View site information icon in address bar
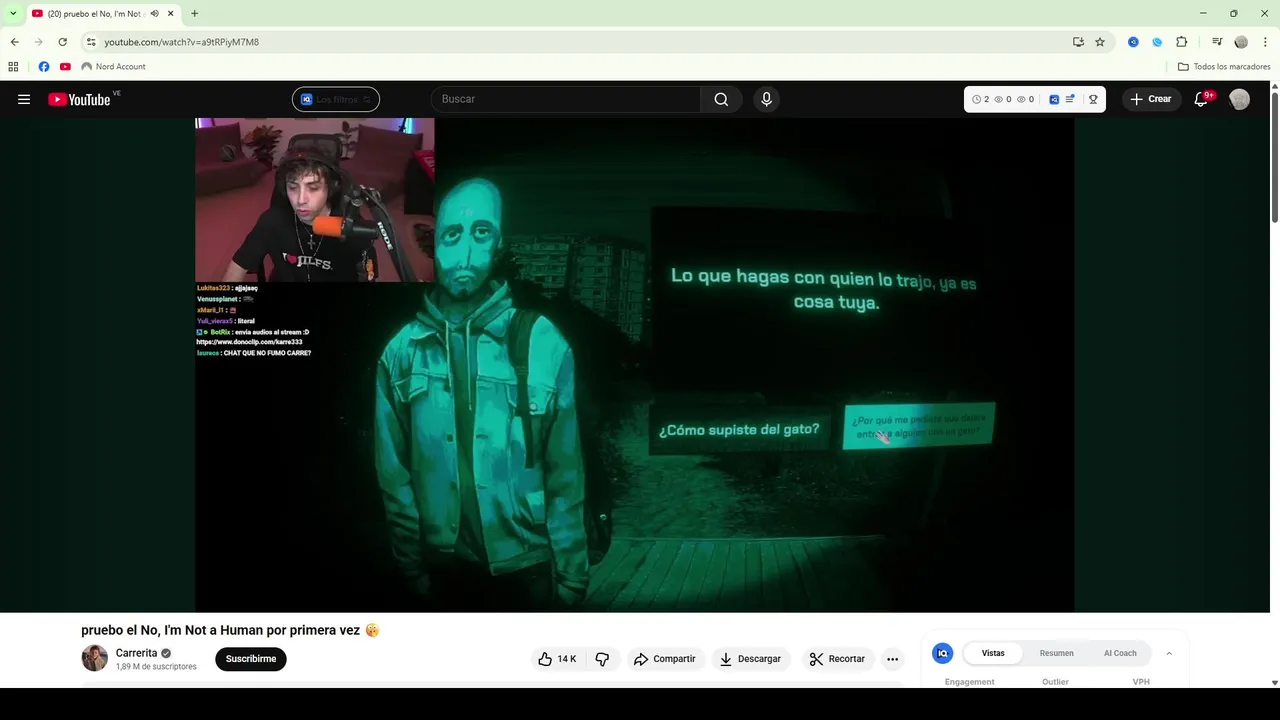This screenshot has height=720, width=1280. point(91,42)
